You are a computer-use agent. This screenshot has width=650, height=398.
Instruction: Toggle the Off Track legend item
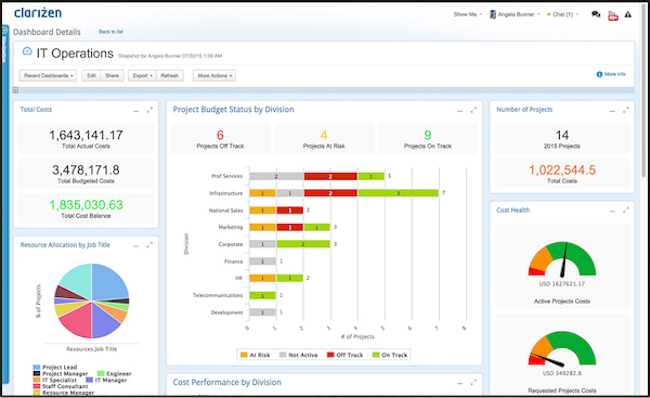[x=345, y=355]
